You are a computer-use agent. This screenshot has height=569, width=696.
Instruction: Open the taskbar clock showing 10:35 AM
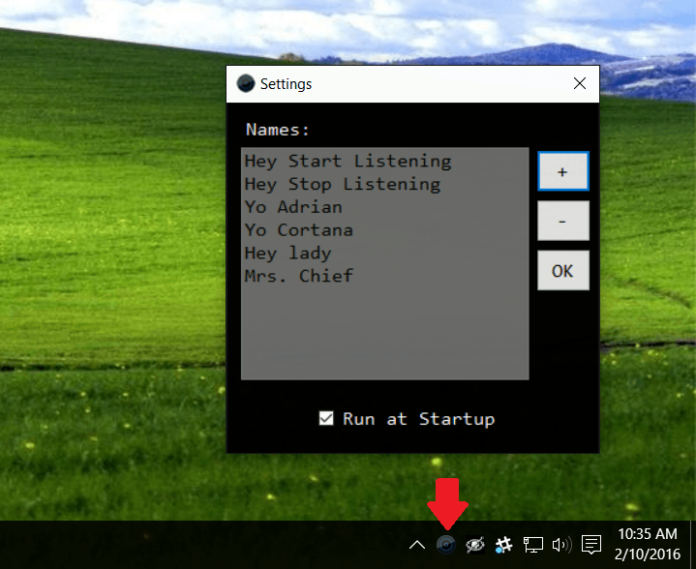(x=648, y=544)
